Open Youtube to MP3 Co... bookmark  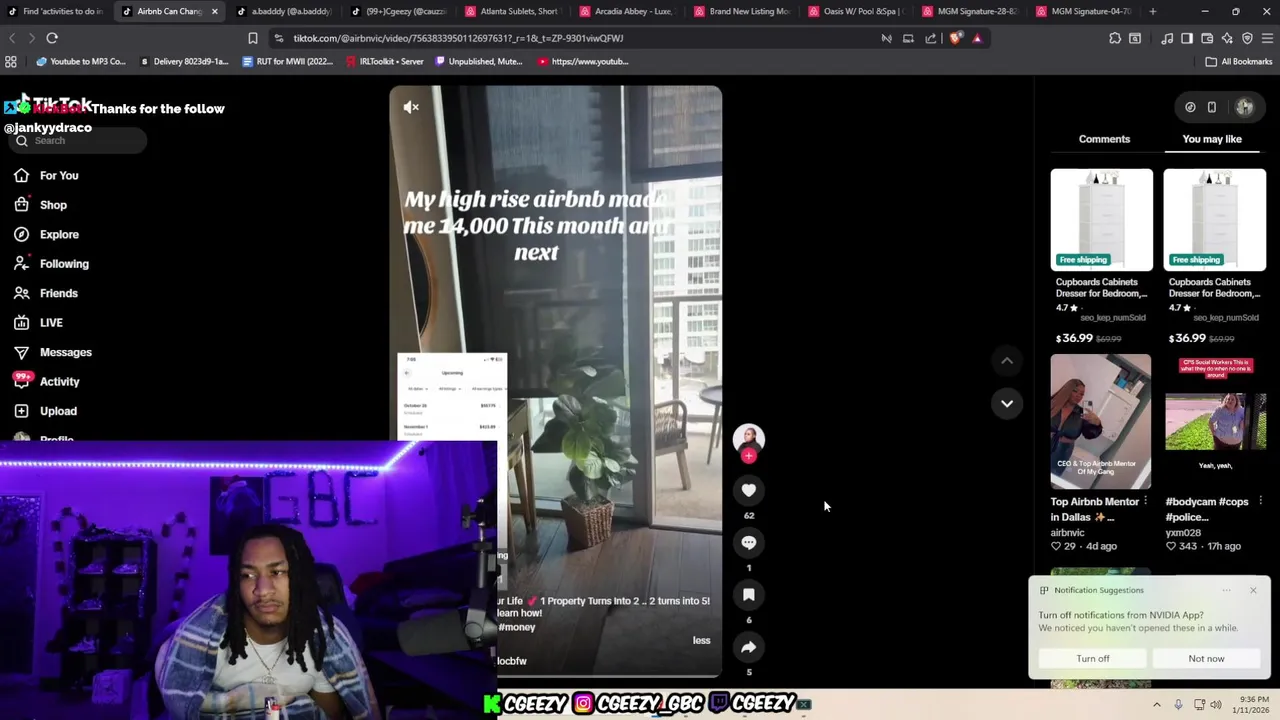(81, 61)
